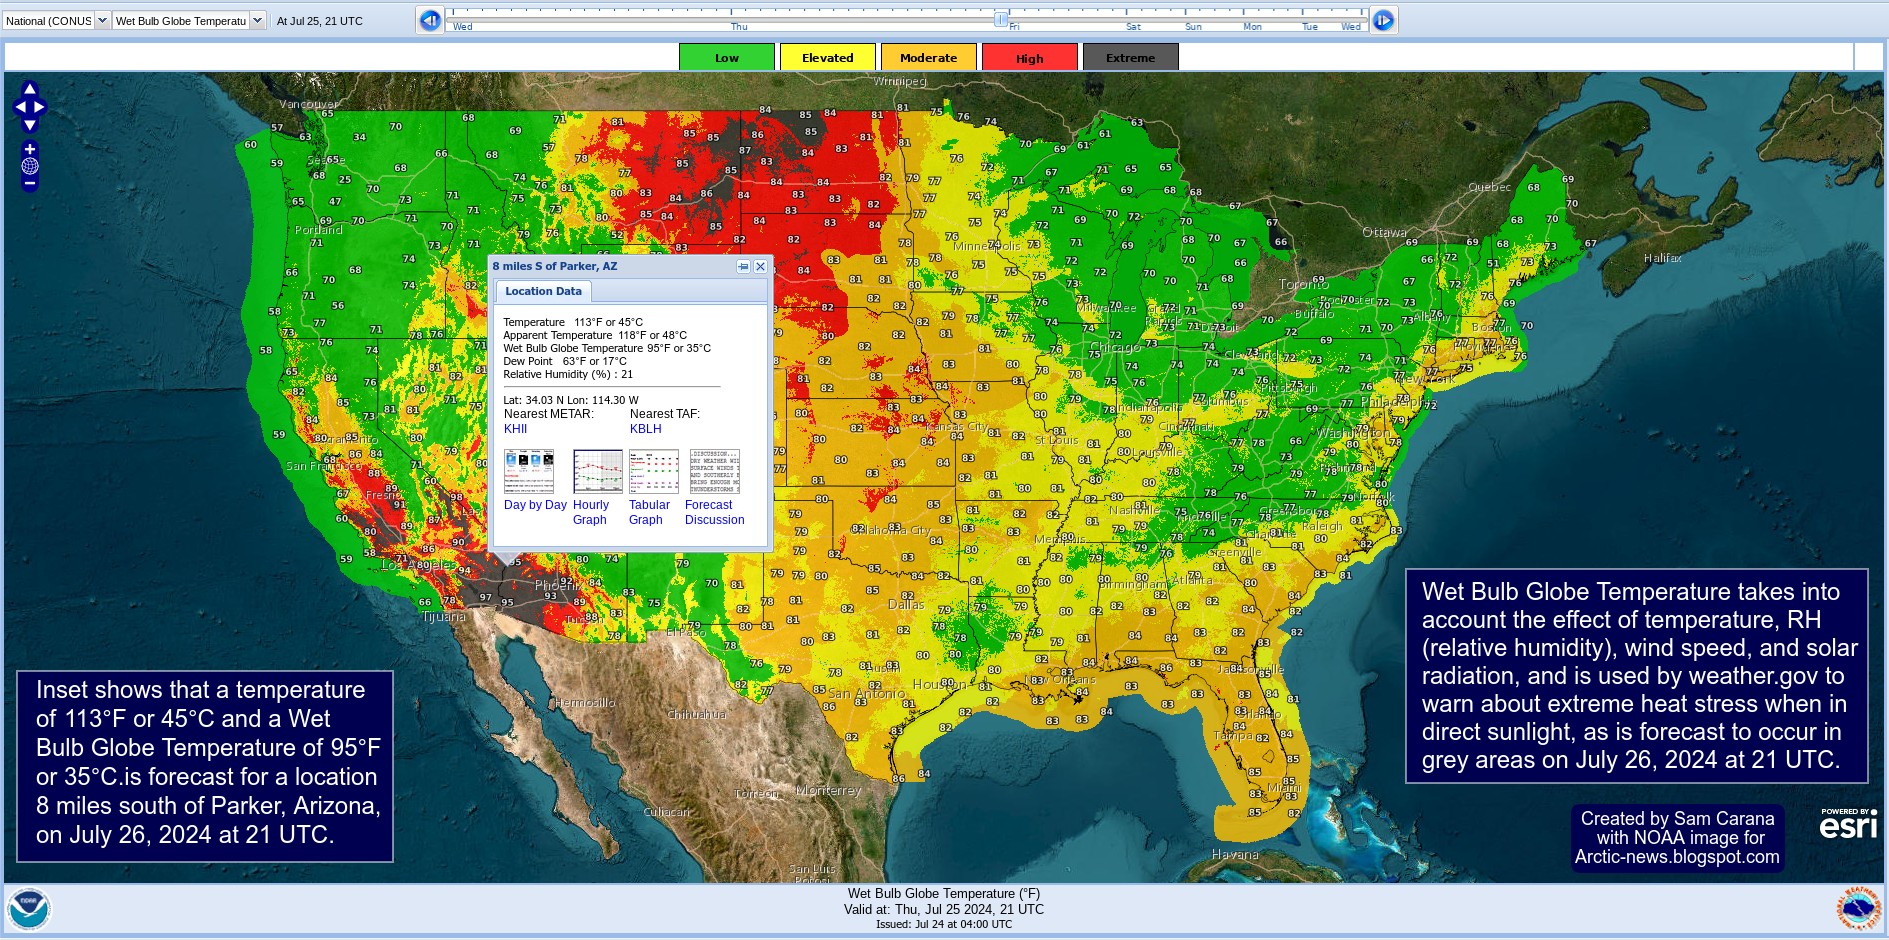Screen dimensions: 1889x940
Task: Jump to Thu on the timeline
Action: tap(739, 27)
